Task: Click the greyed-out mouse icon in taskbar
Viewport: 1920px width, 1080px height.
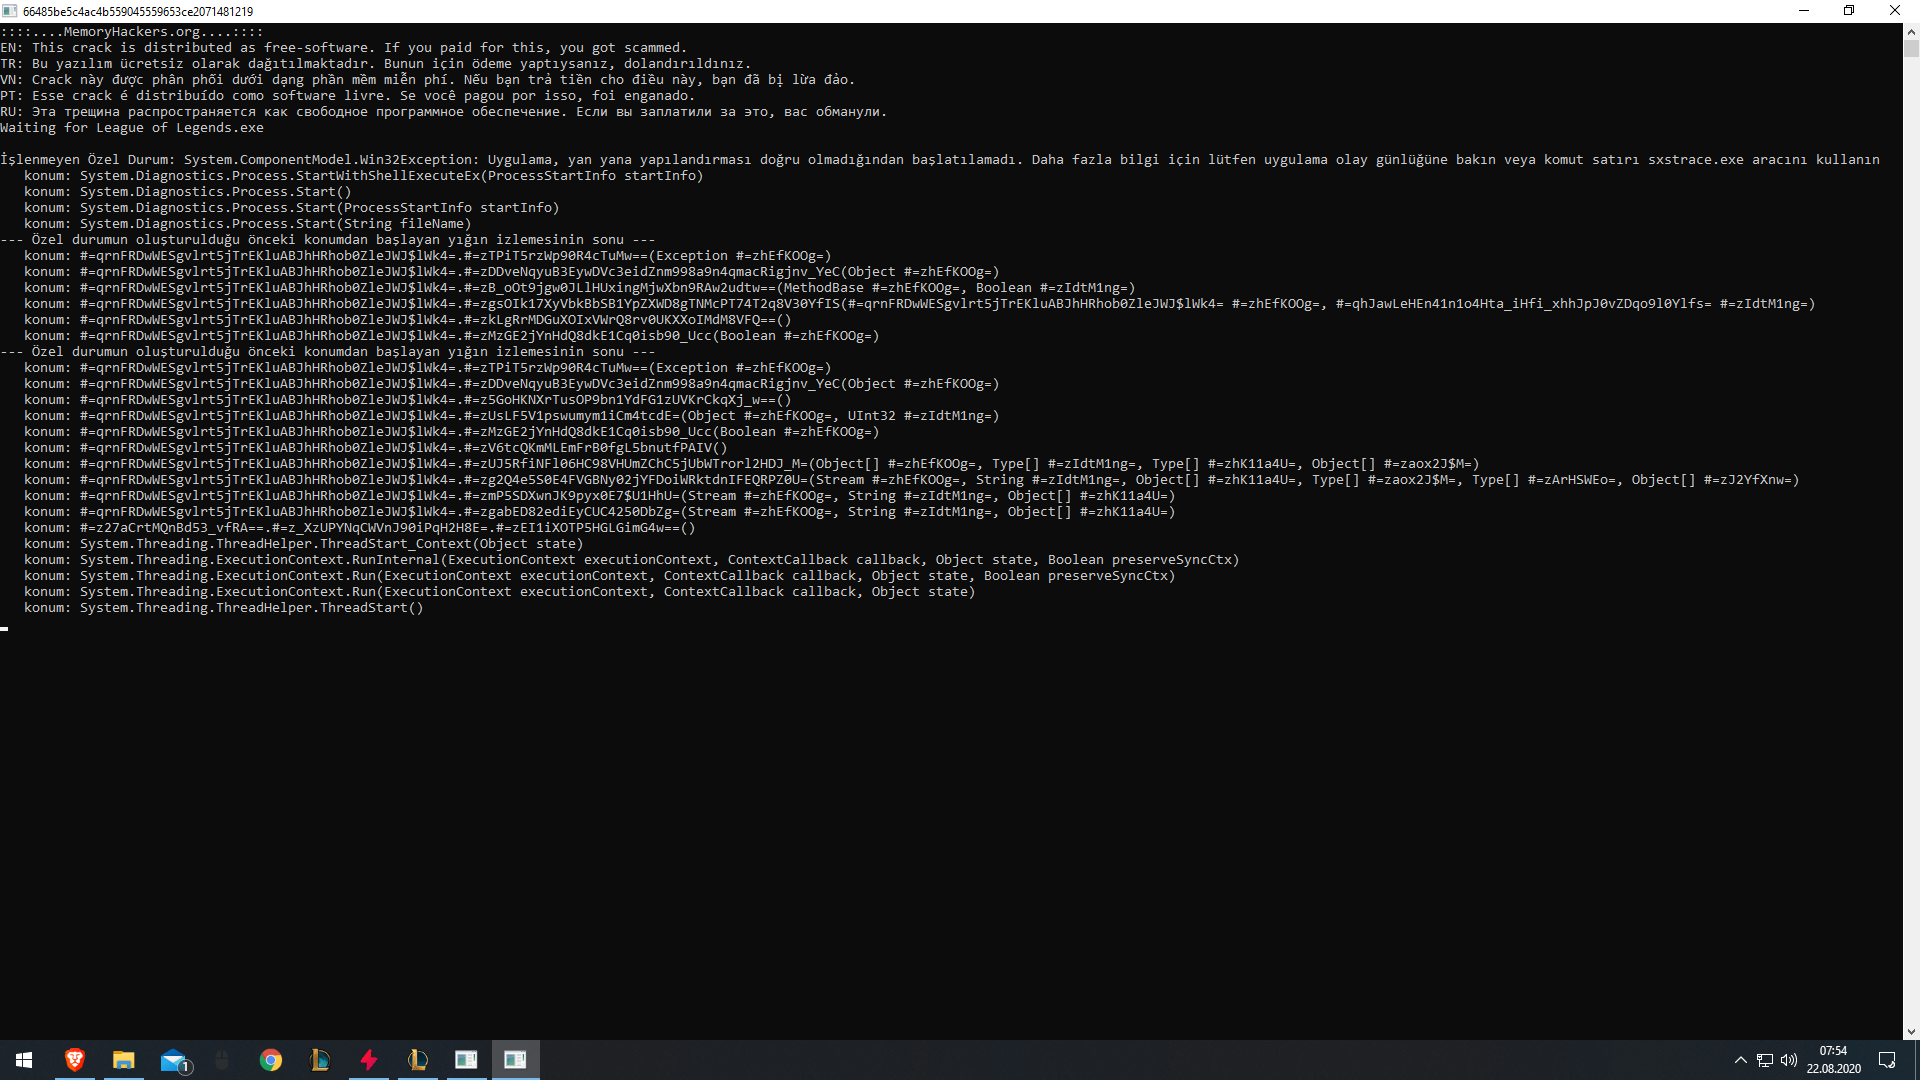Action: (222, 1060)
